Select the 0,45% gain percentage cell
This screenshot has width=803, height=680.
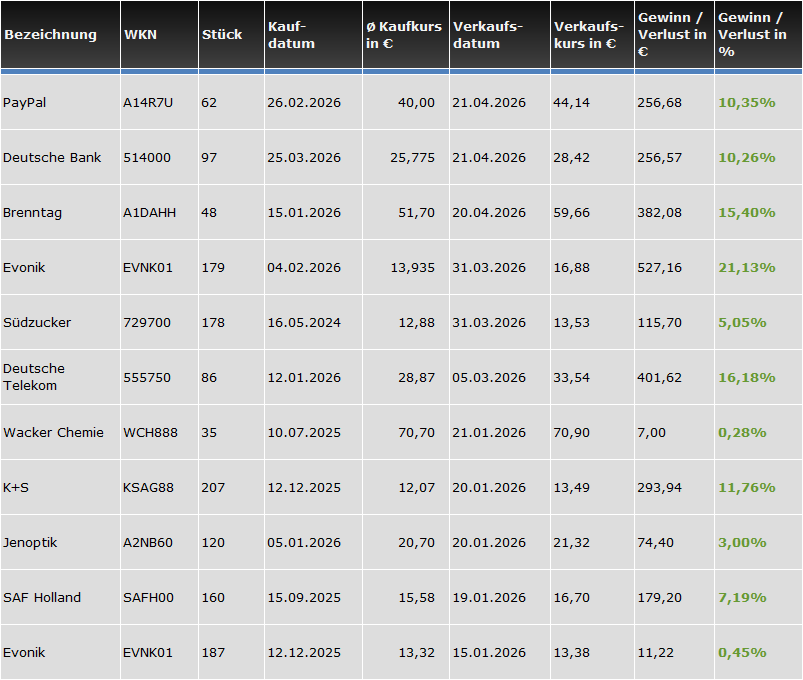point(742,653)
